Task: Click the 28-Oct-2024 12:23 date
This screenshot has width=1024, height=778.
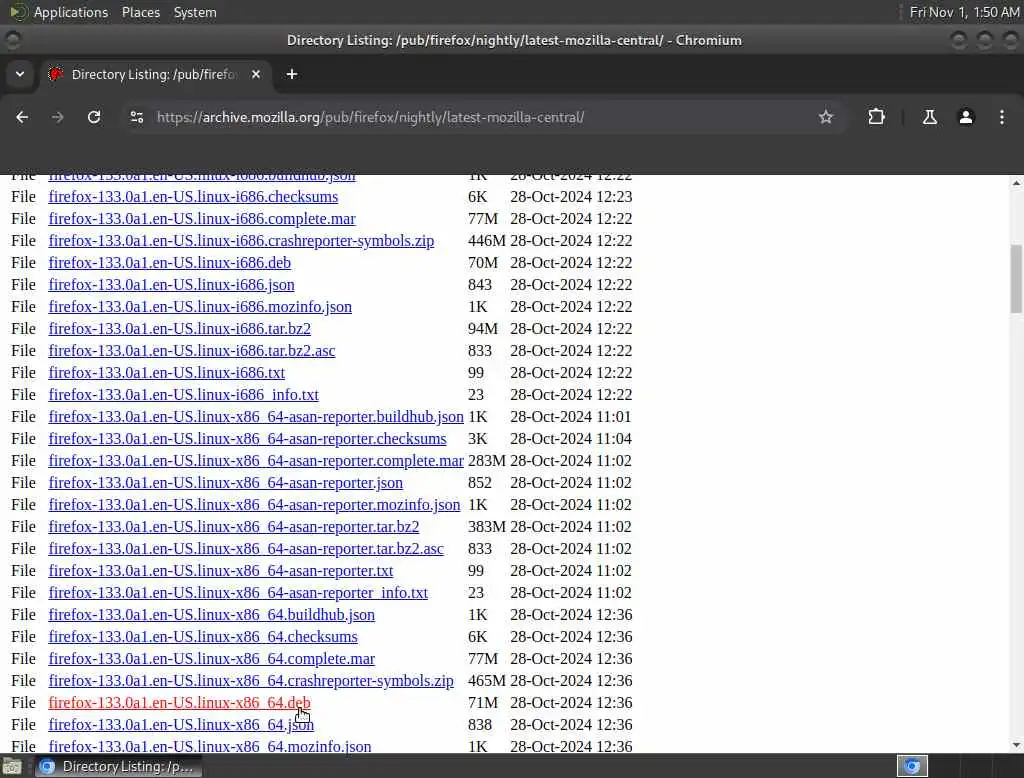Action: point(571,197)
